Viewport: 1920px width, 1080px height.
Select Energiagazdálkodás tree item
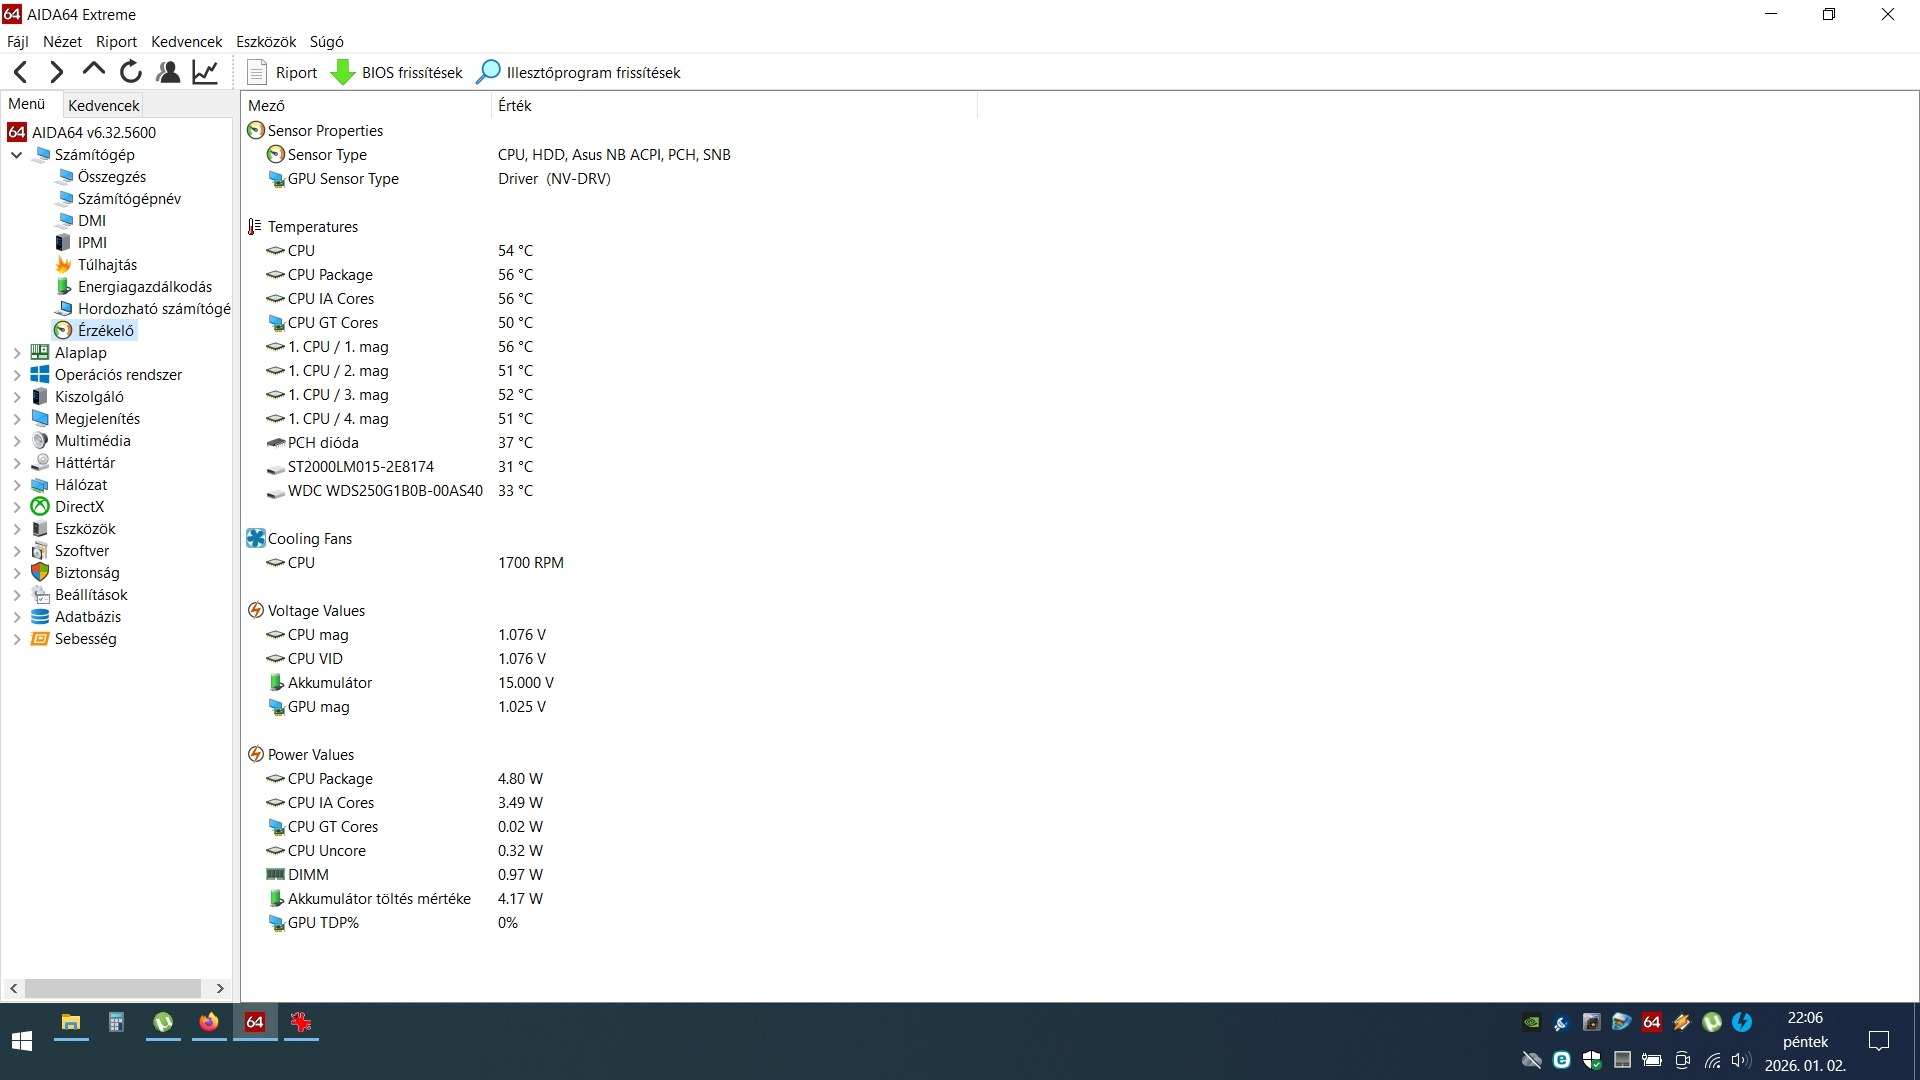point(144,287)
